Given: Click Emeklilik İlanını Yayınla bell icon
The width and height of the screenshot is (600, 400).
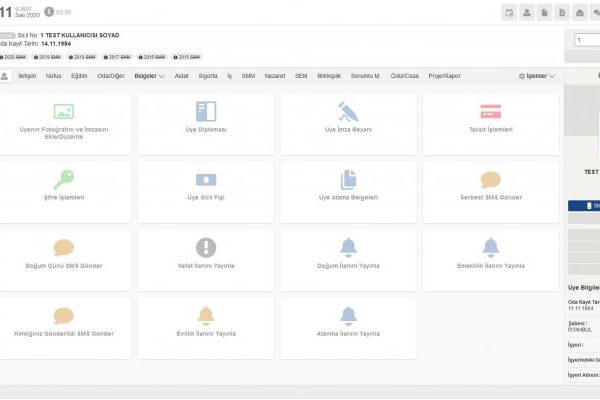Looking at the screenshot, I should [491, 248].
